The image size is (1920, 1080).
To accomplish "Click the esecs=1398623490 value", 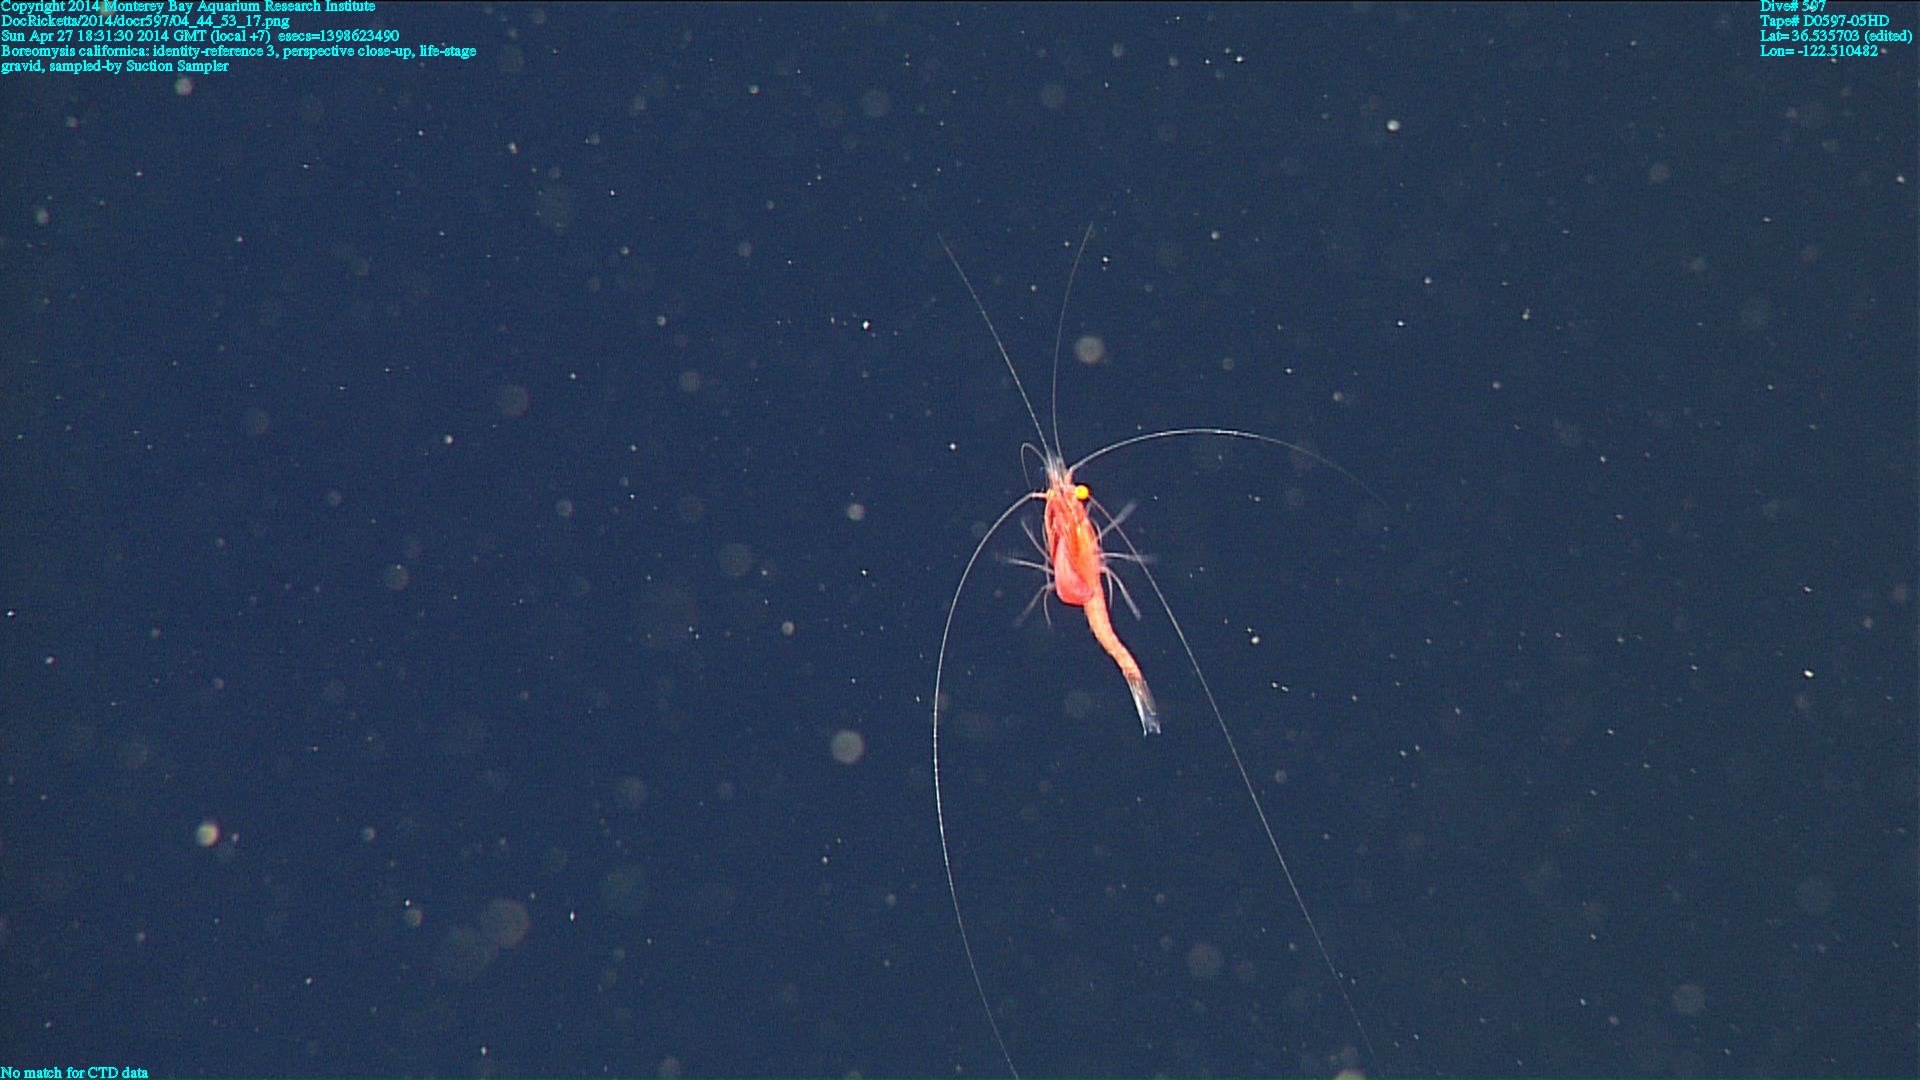I will [339, 36].
